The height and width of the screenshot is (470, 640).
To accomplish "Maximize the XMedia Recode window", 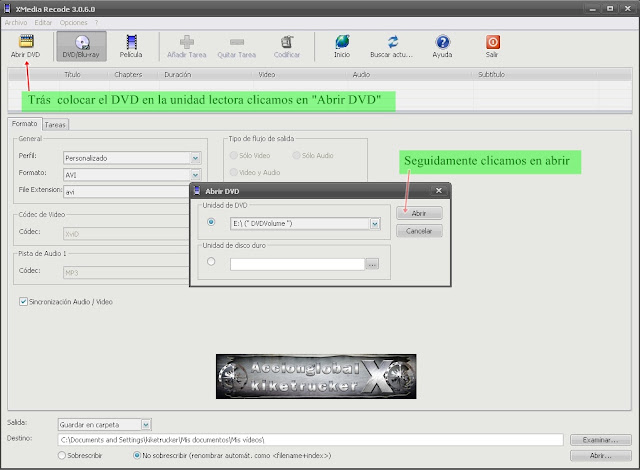I will click(610, 9).
